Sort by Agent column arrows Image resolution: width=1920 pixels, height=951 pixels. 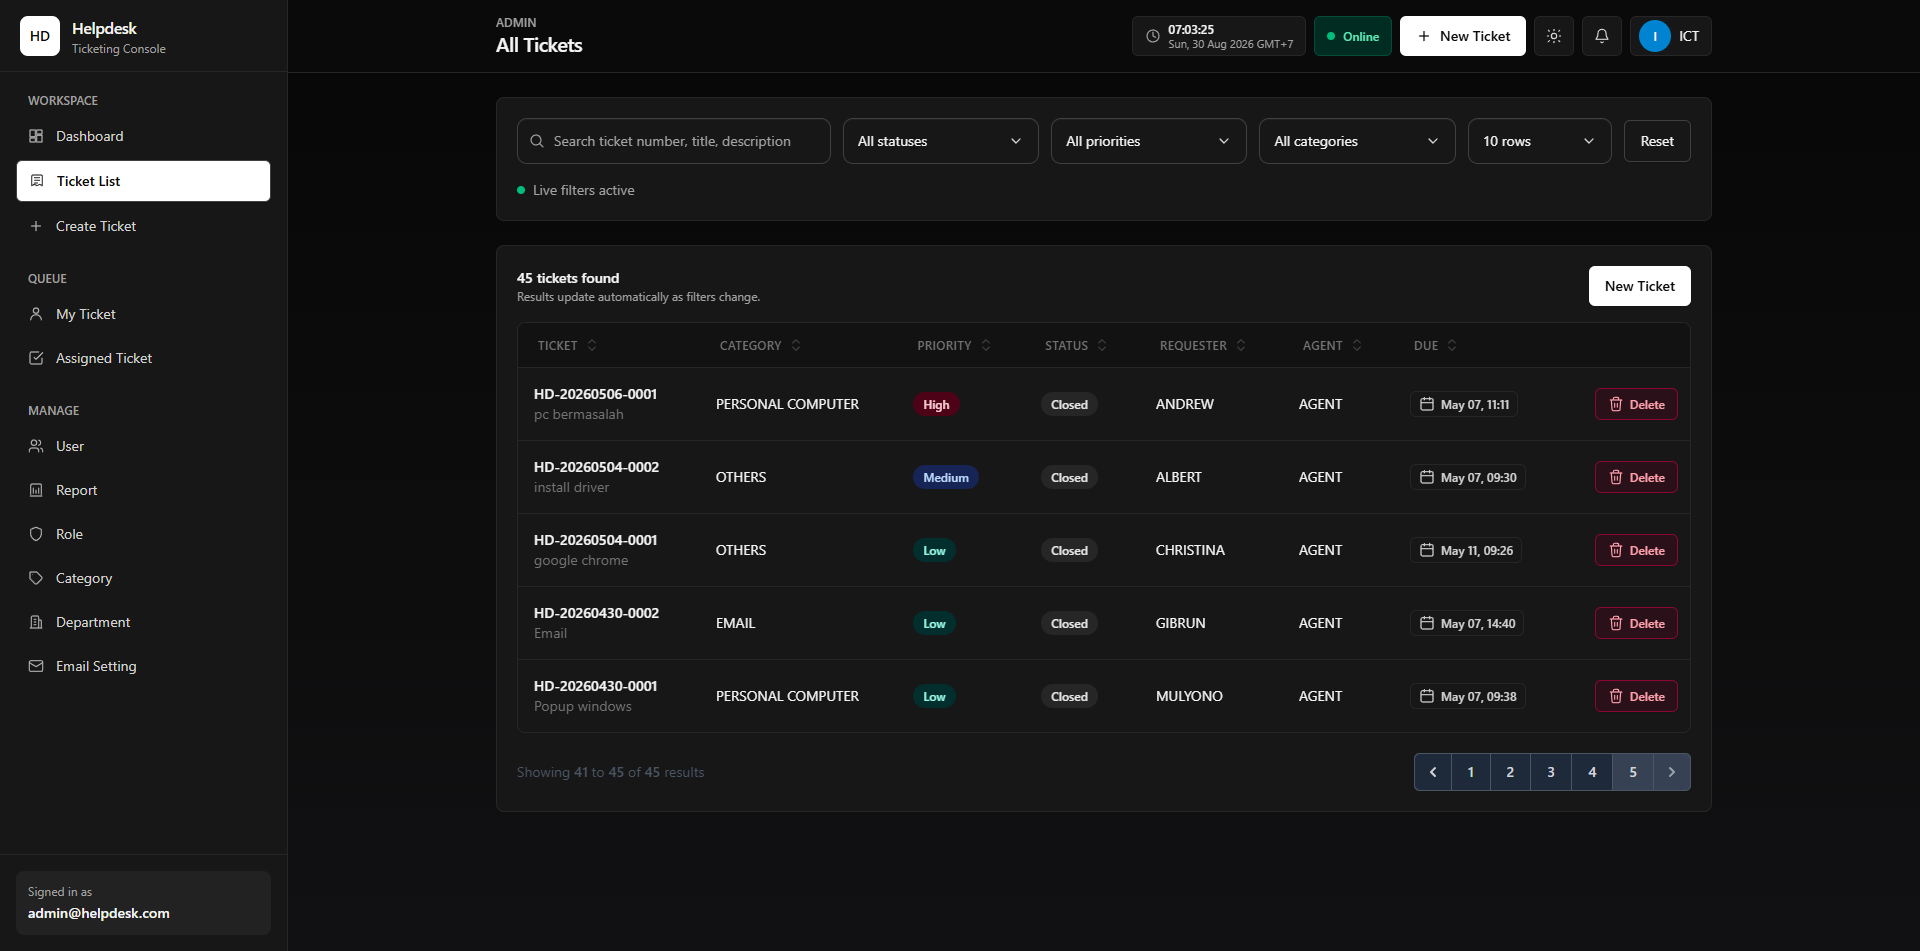[1357, 345]
